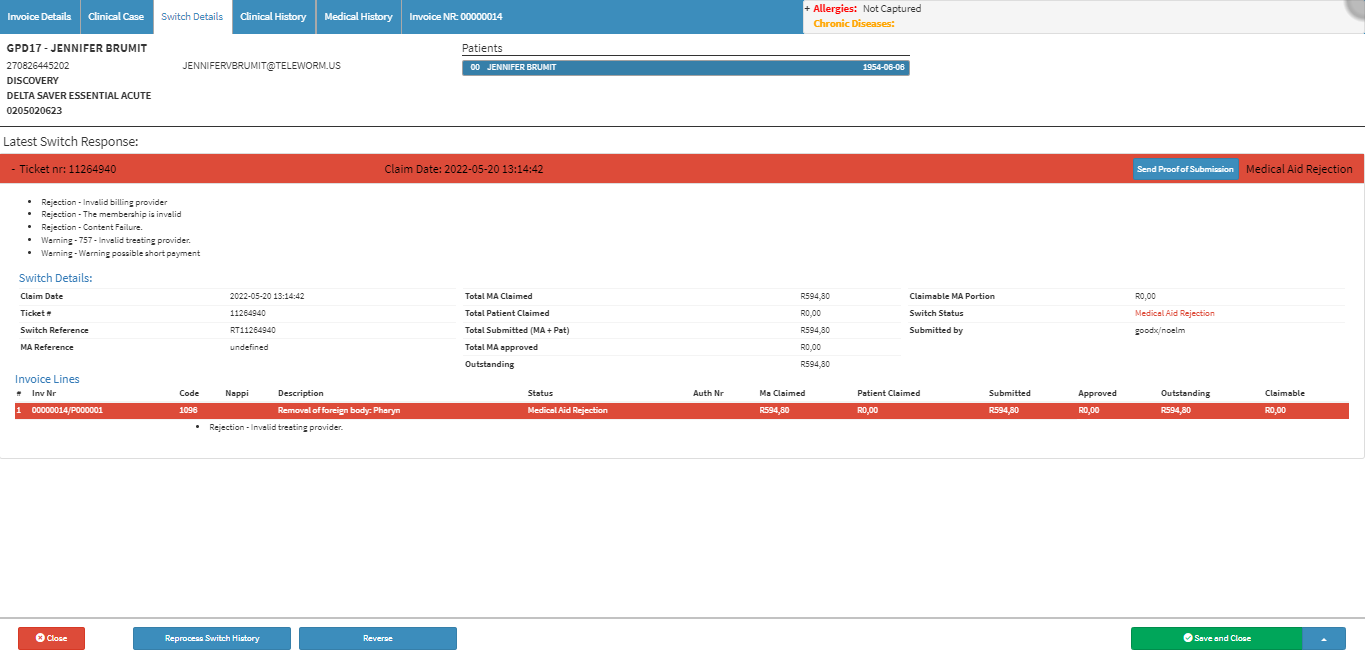Click the Outstanding column header
This screenshot has width=1365, height=656.
click(1186, 393)
